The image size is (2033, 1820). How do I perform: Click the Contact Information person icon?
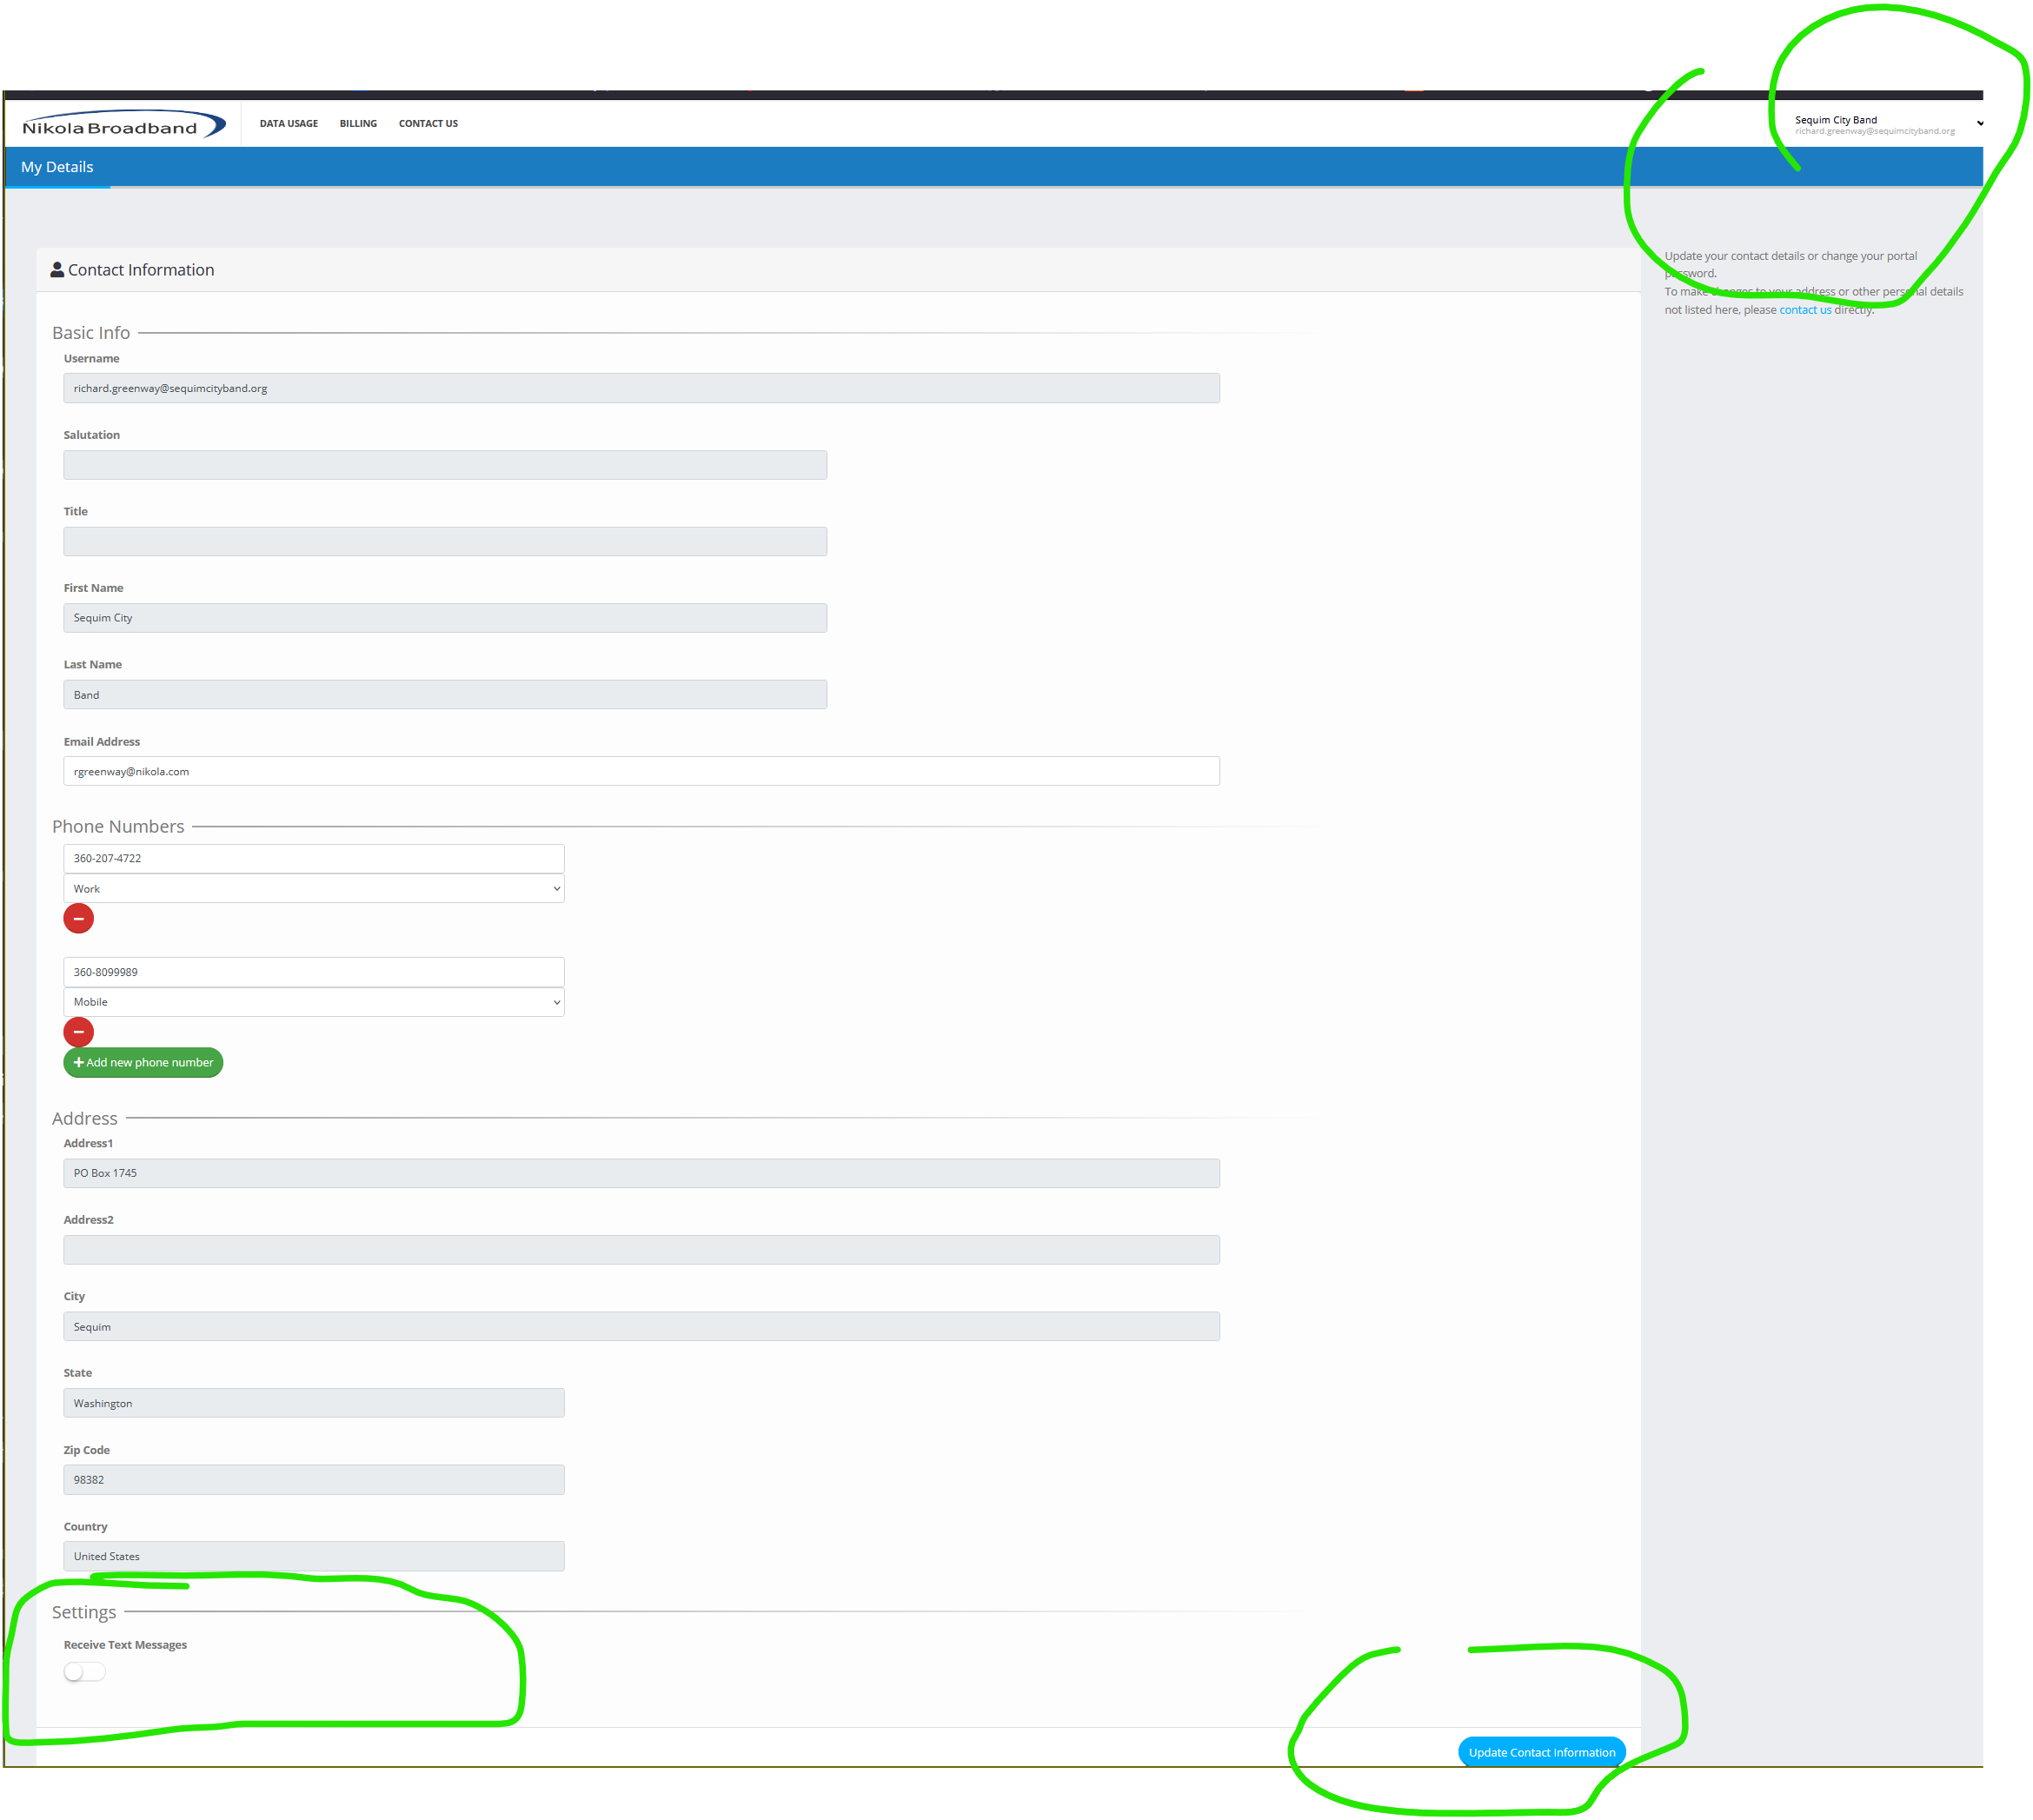tap(57, 270)
